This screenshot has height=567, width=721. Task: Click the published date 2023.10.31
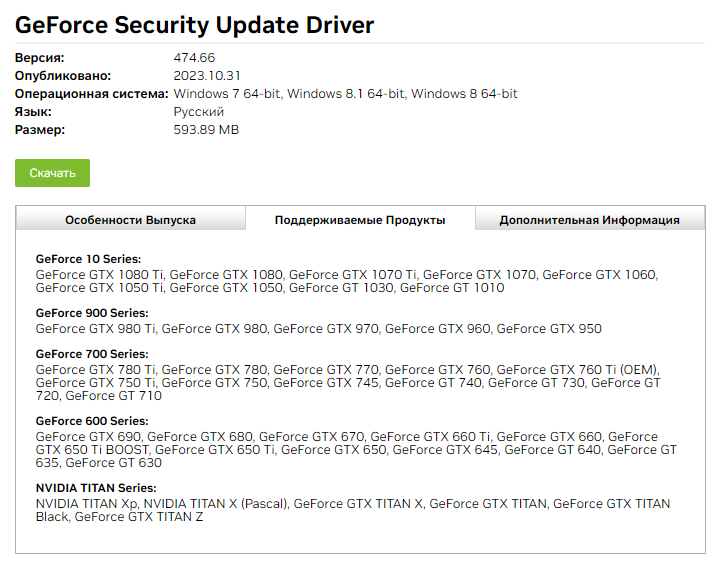pyautogui.click(x=207, y=75)
